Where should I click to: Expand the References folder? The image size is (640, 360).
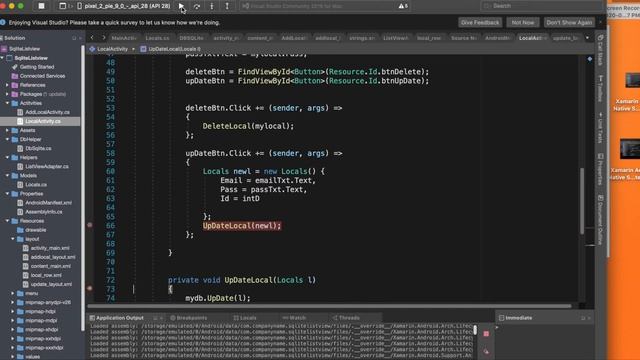tap(7, 85)
